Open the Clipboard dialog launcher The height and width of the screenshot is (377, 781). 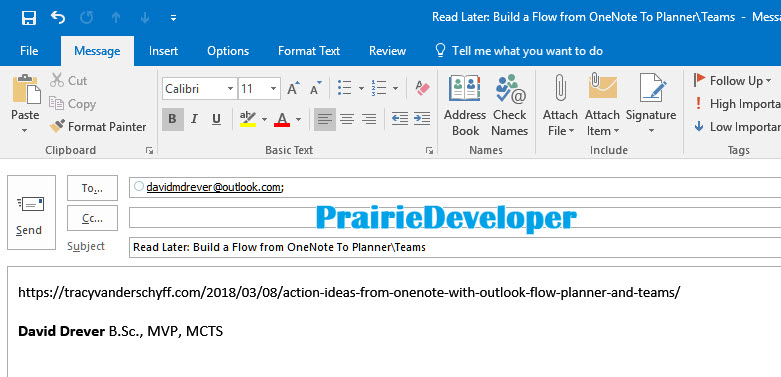click(149, 150)
